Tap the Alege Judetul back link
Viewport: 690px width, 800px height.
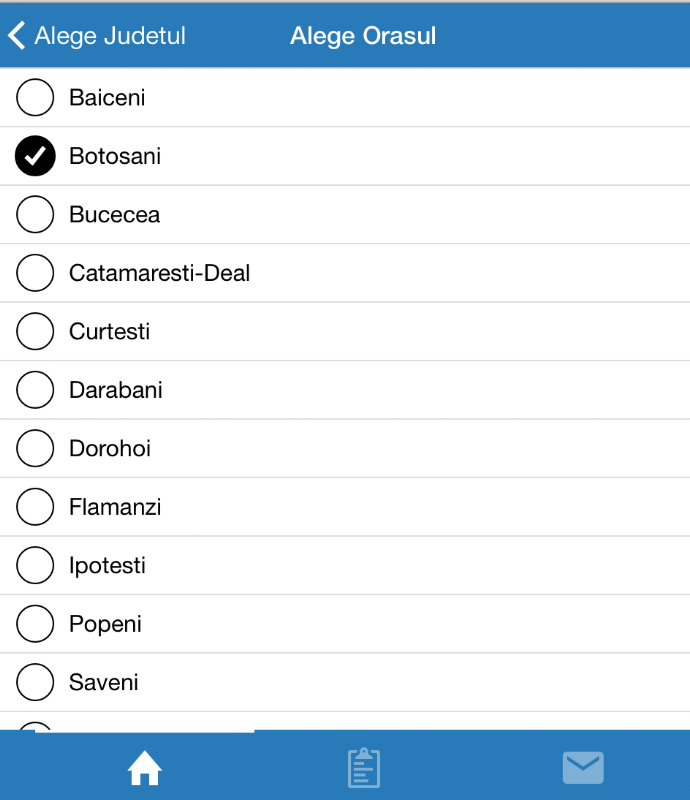coord(110,36)
